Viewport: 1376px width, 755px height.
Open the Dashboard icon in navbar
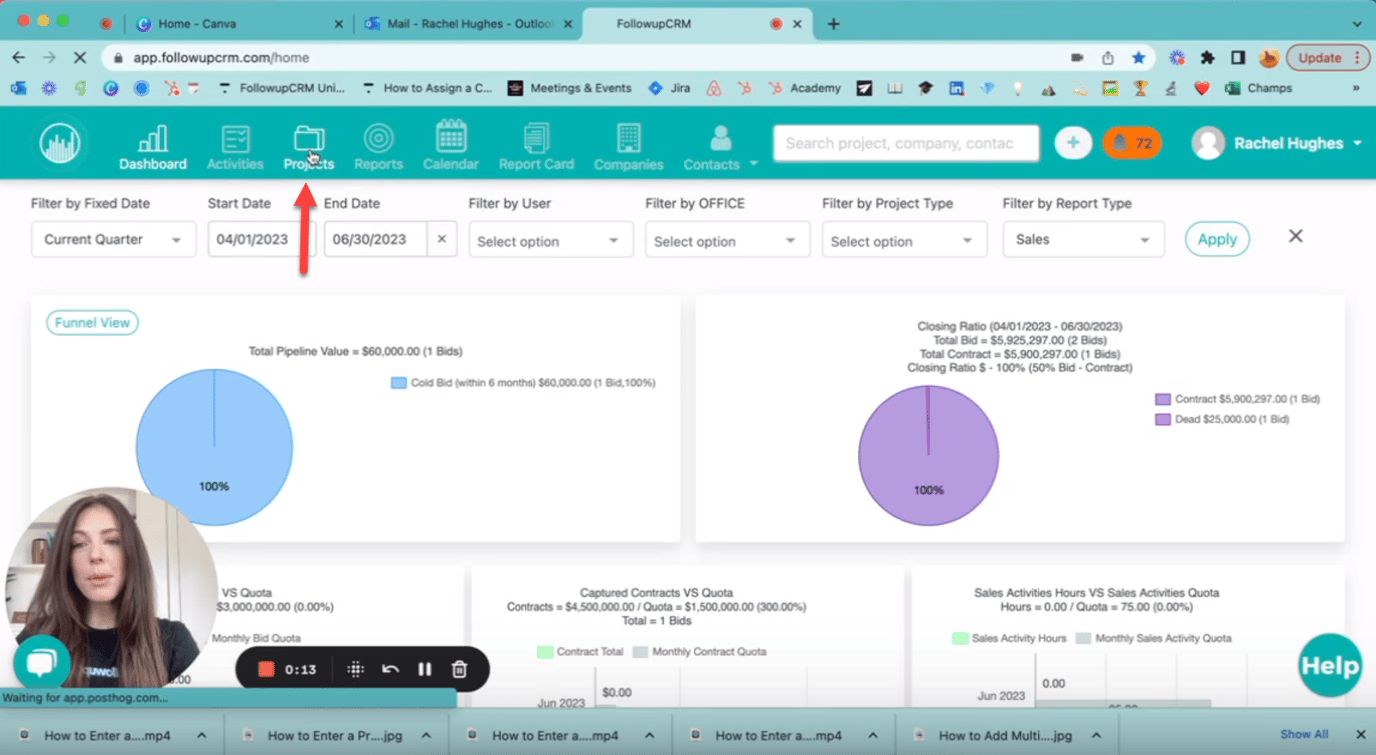point(152,139)
